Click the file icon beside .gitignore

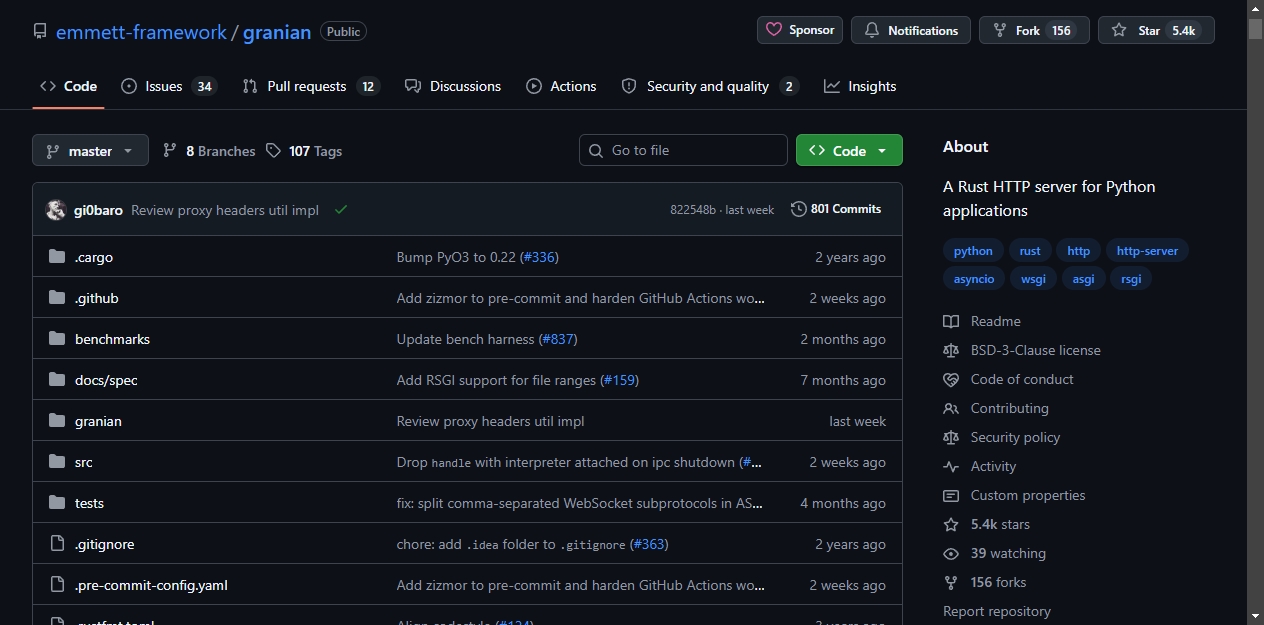point(57,544)
